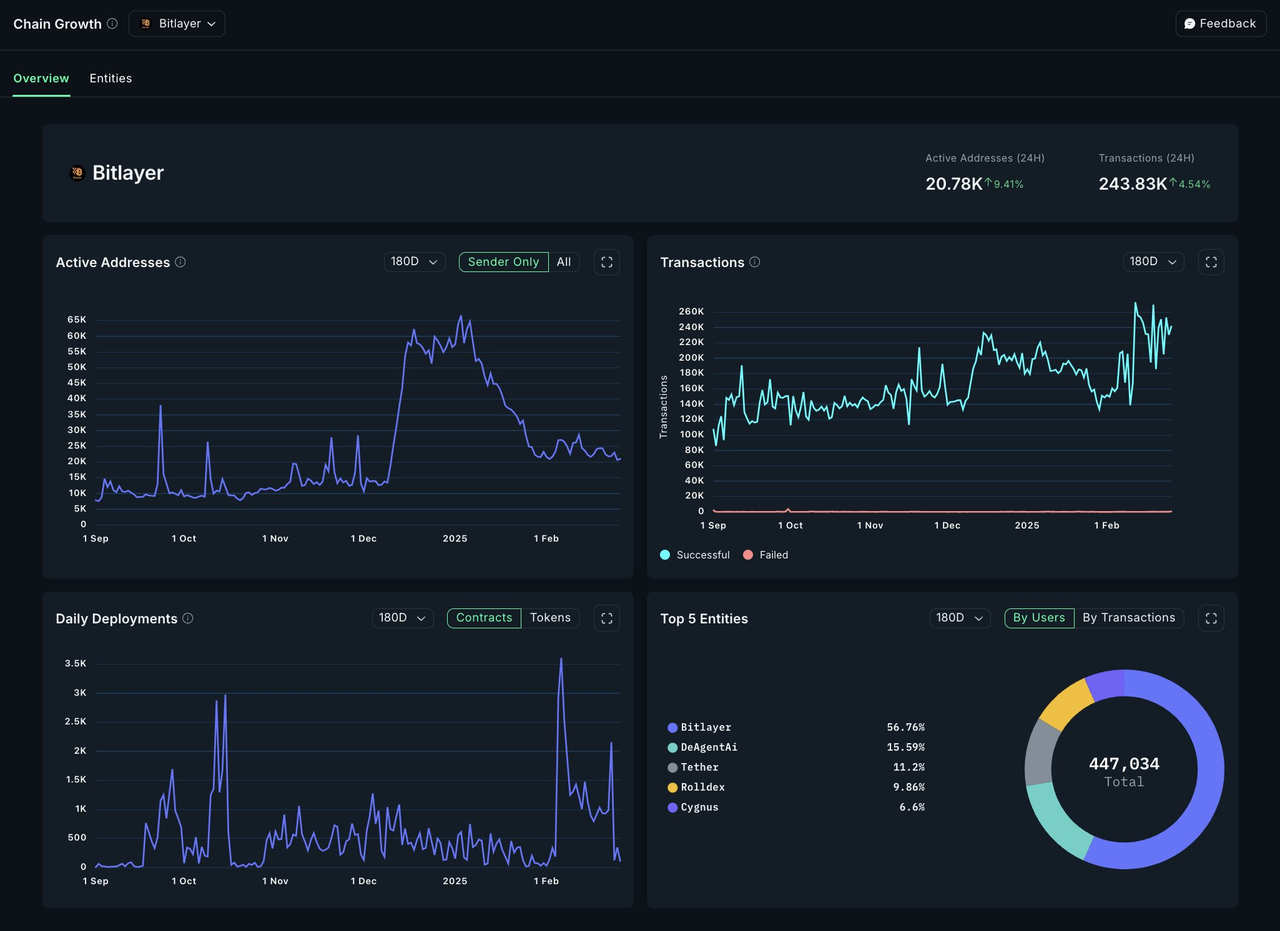Click Bitlayer entry in entities legend

click(705, 727)
